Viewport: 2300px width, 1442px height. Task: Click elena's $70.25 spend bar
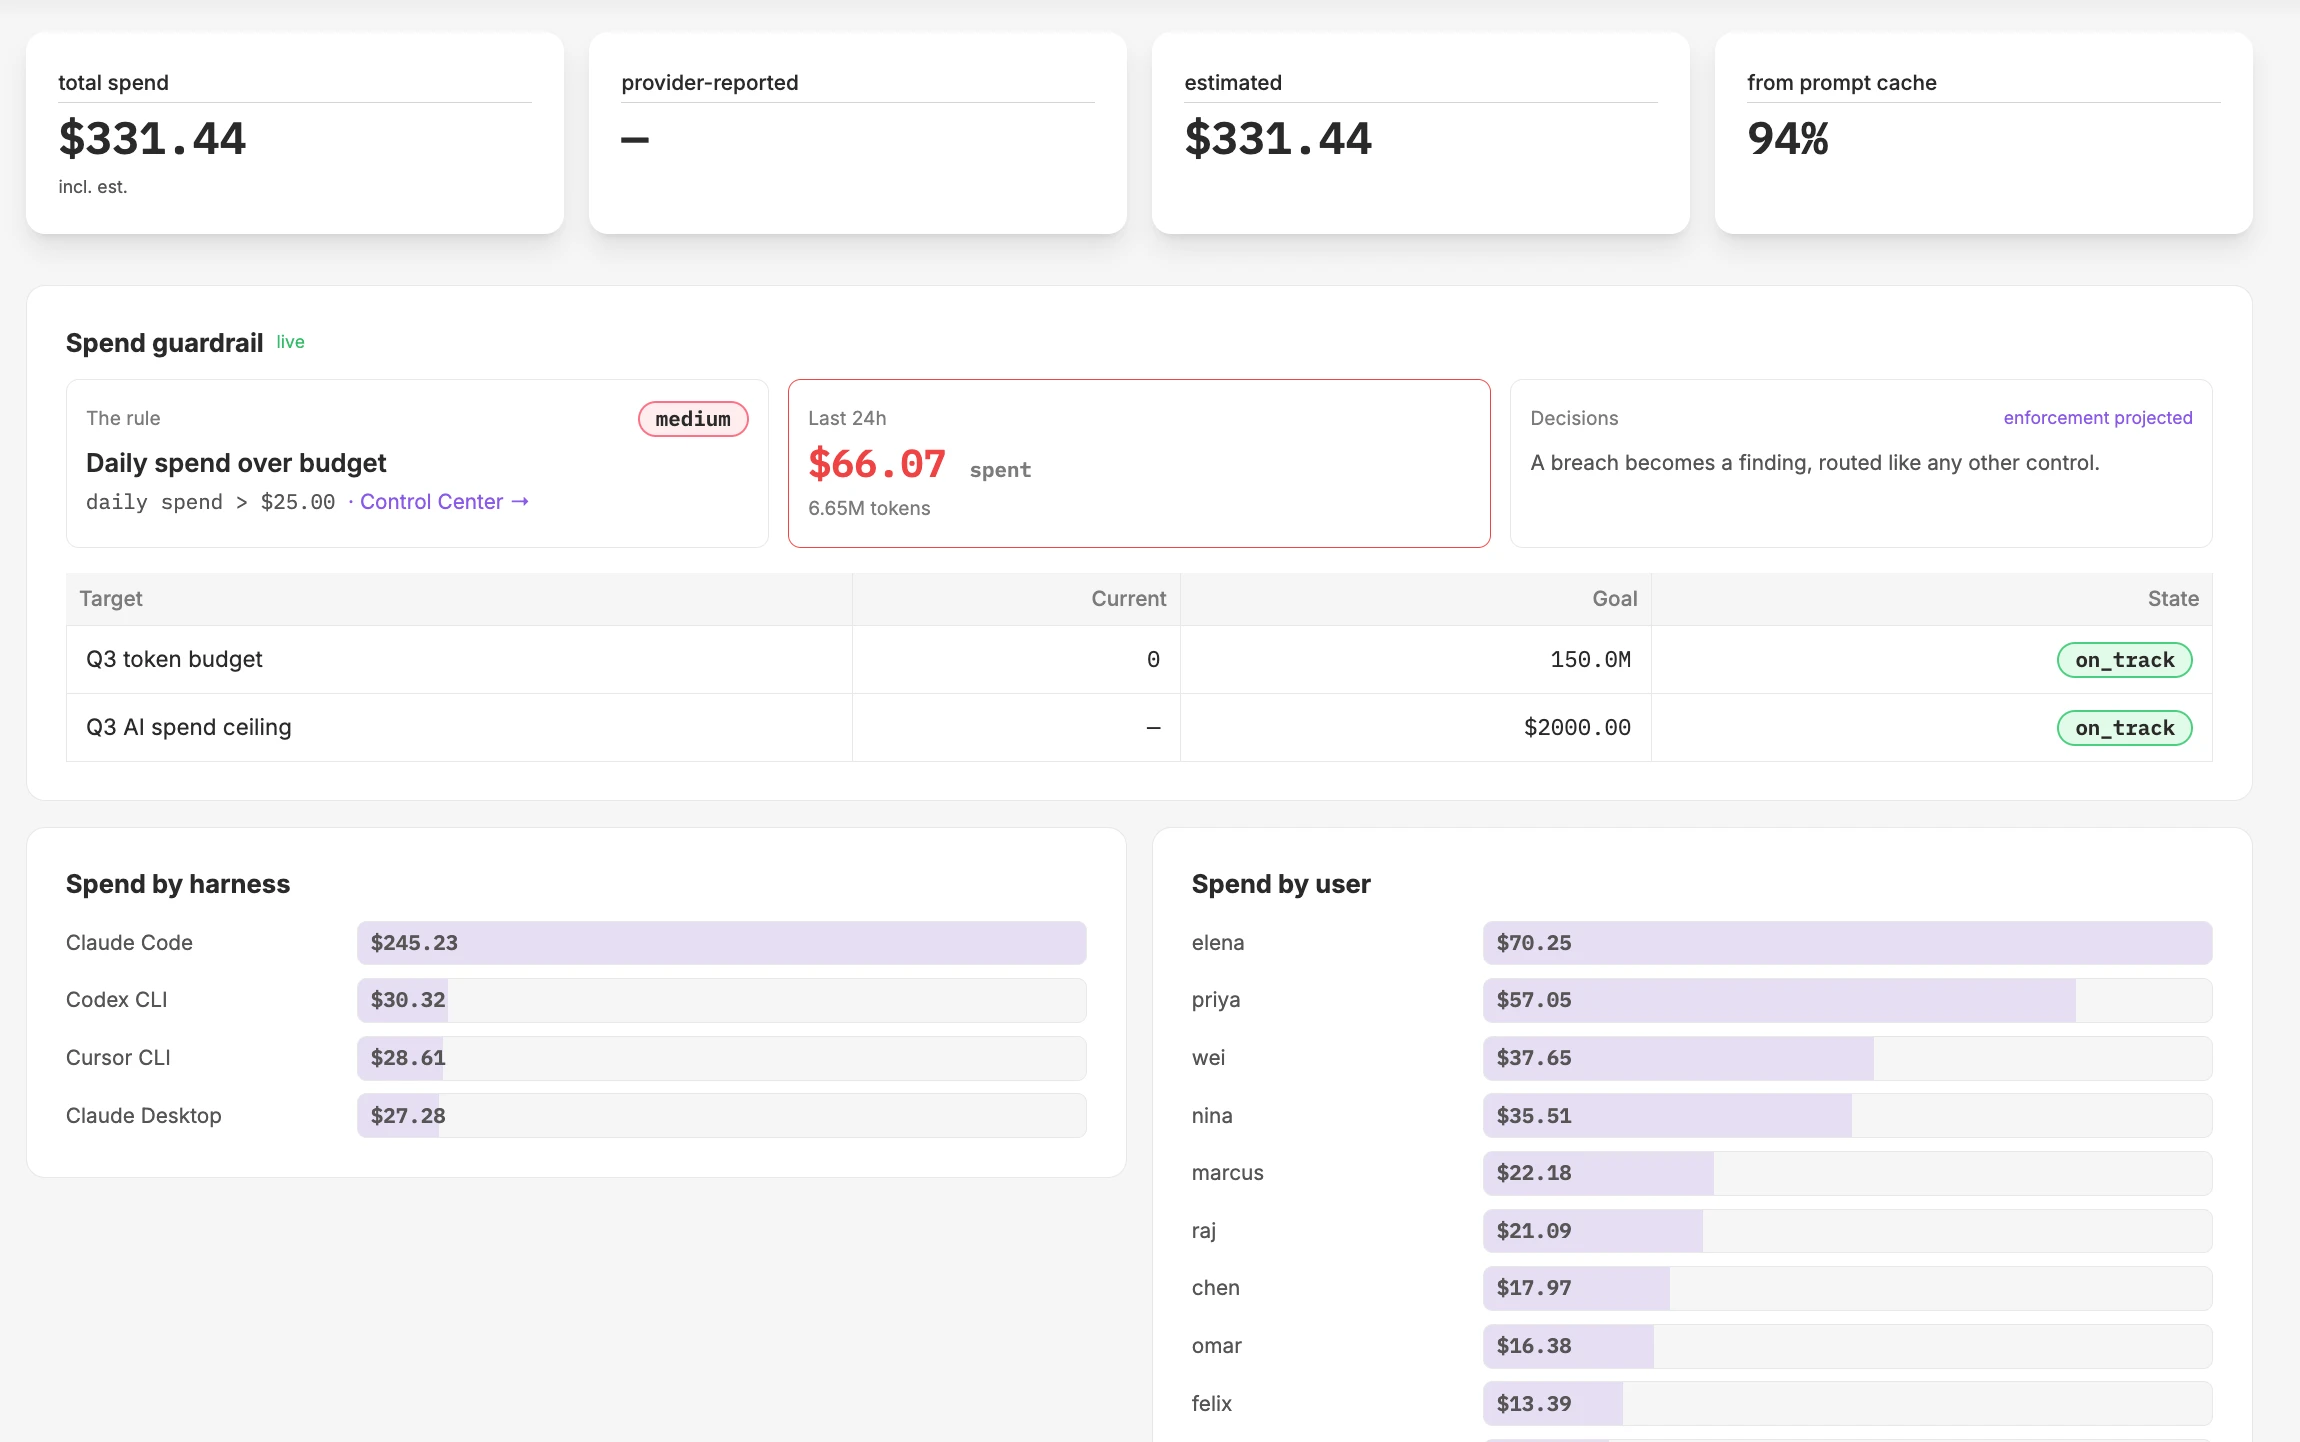coord(1847,943)
